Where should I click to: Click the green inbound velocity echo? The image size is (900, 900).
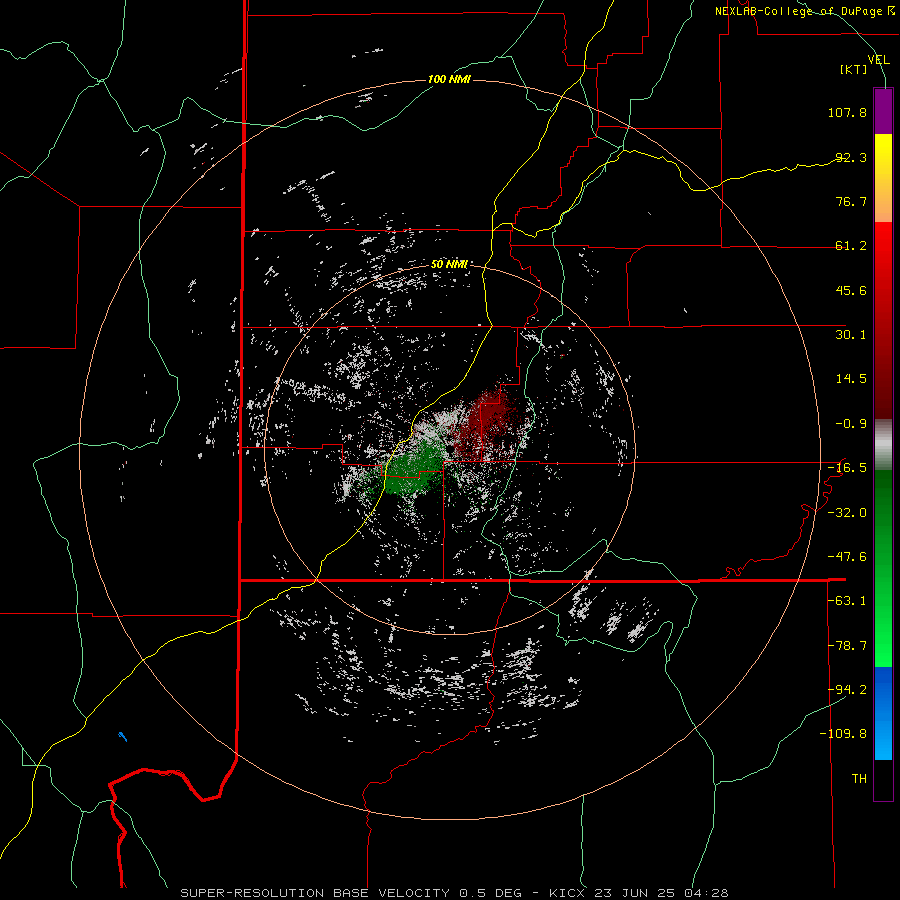[414, 468]
